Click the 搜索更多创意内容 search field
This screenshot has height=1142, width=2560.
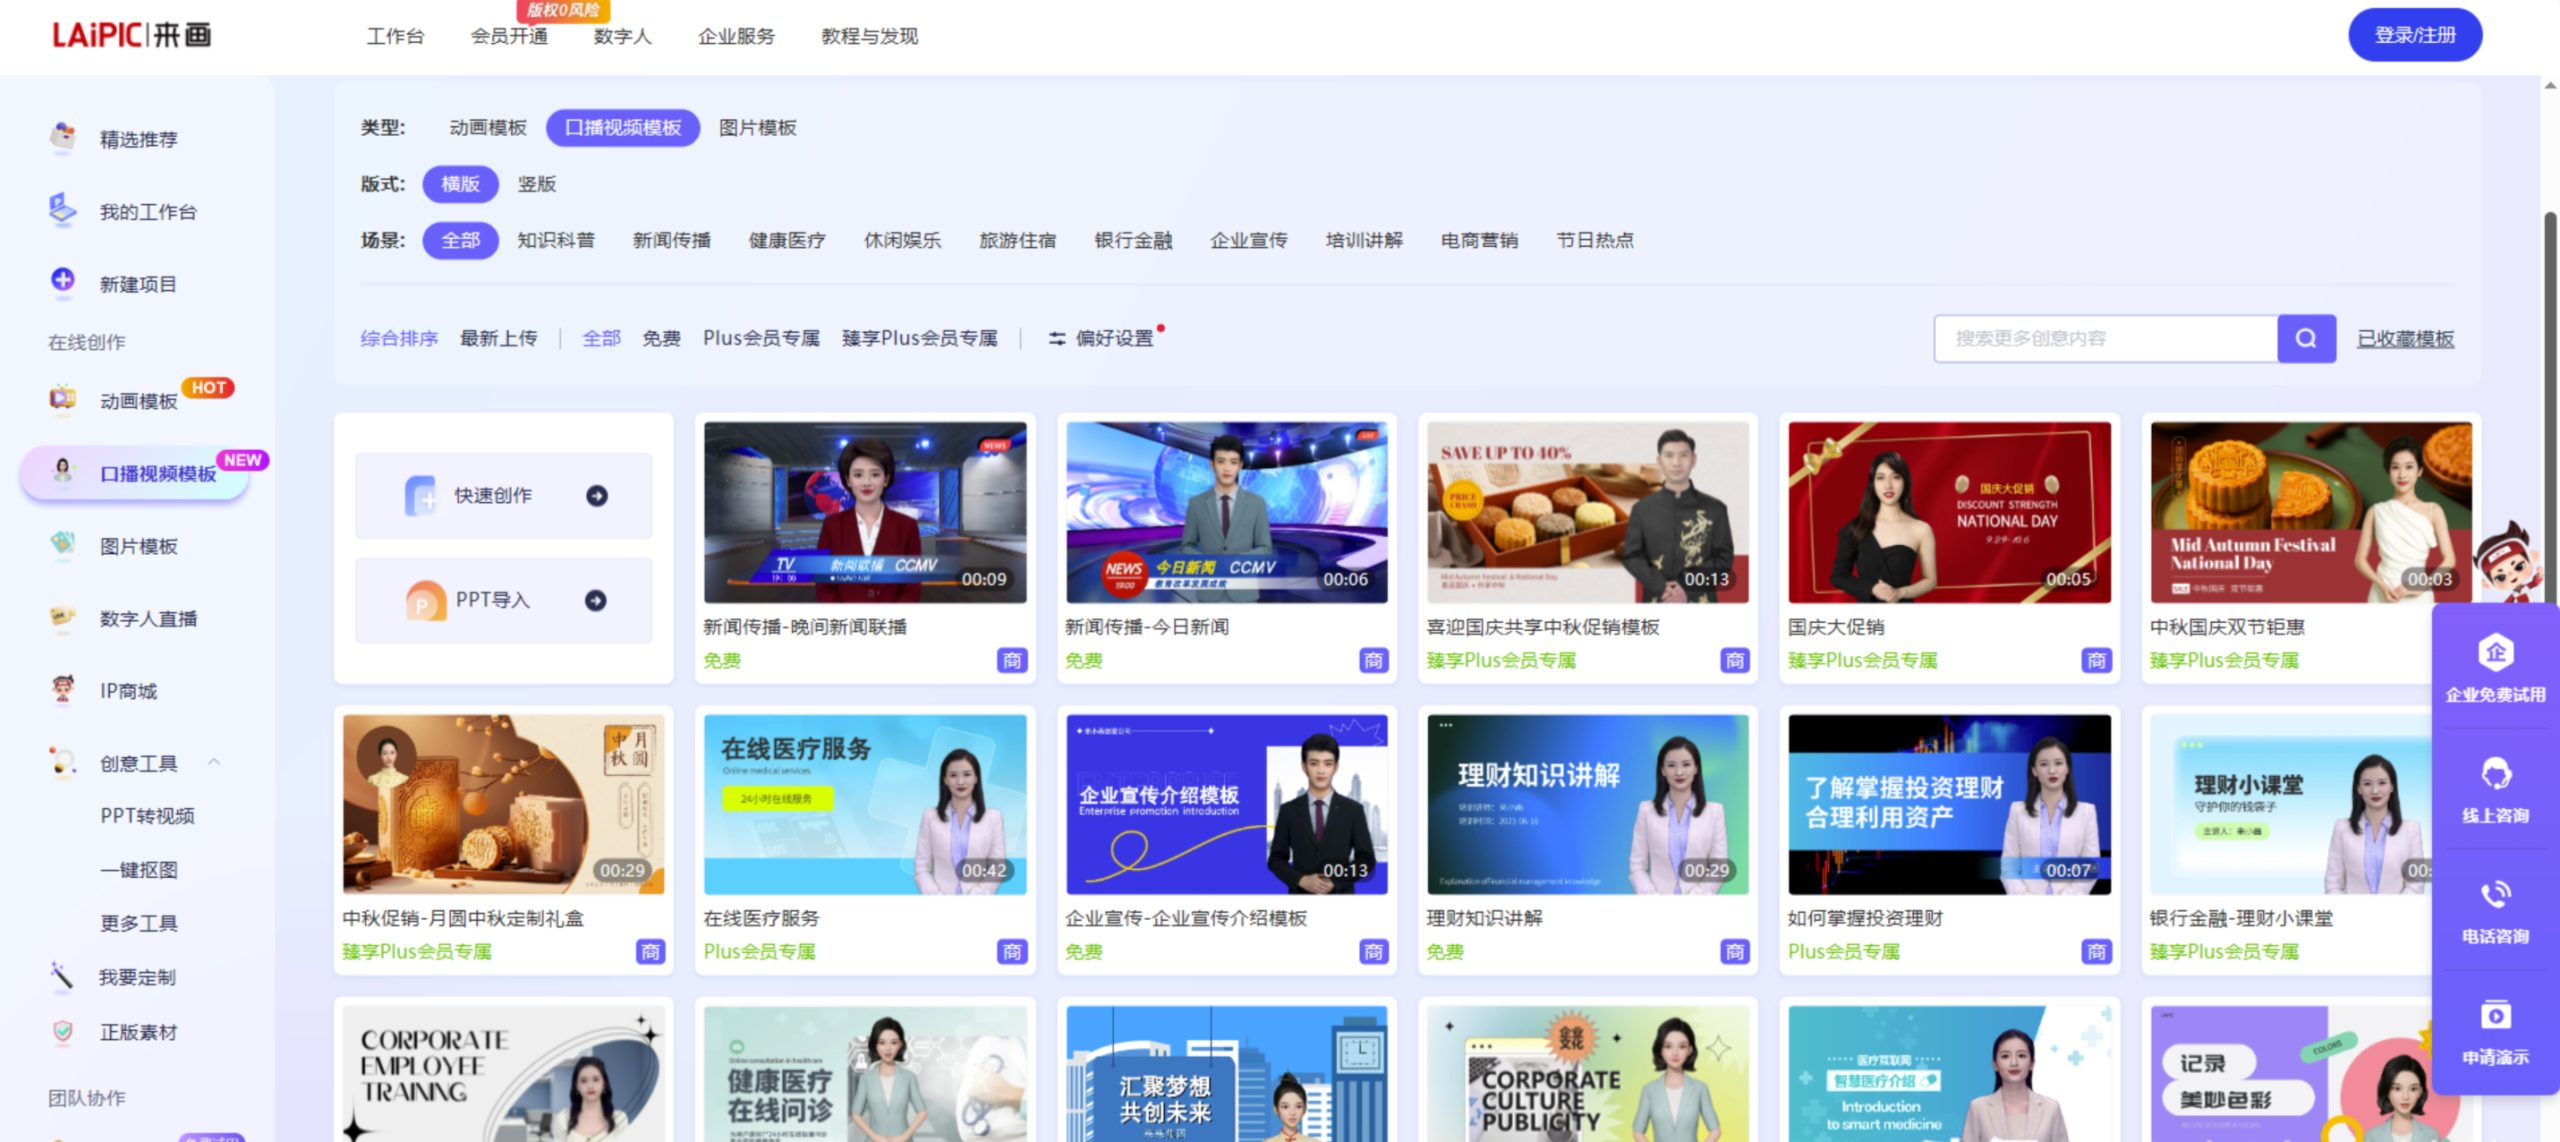[2106, 338]
